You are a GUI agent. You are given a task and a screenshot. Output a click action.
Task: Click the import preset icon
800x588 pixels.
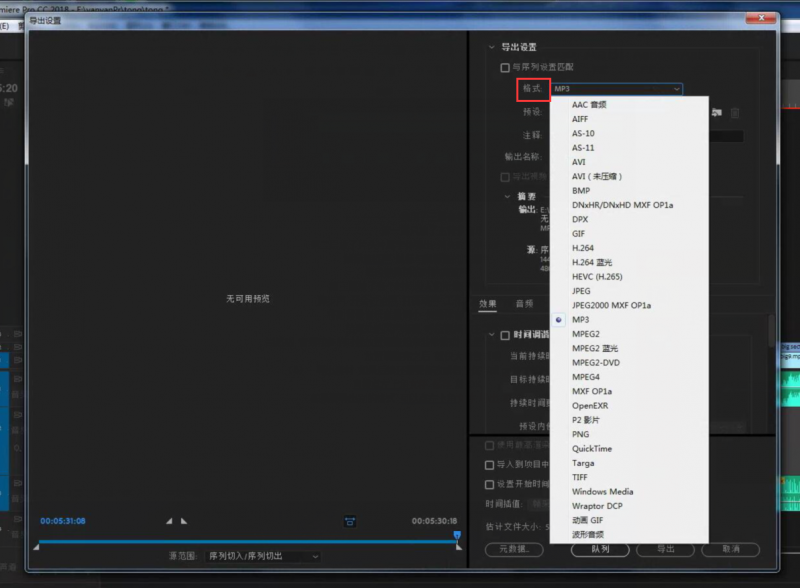[717, 112]
